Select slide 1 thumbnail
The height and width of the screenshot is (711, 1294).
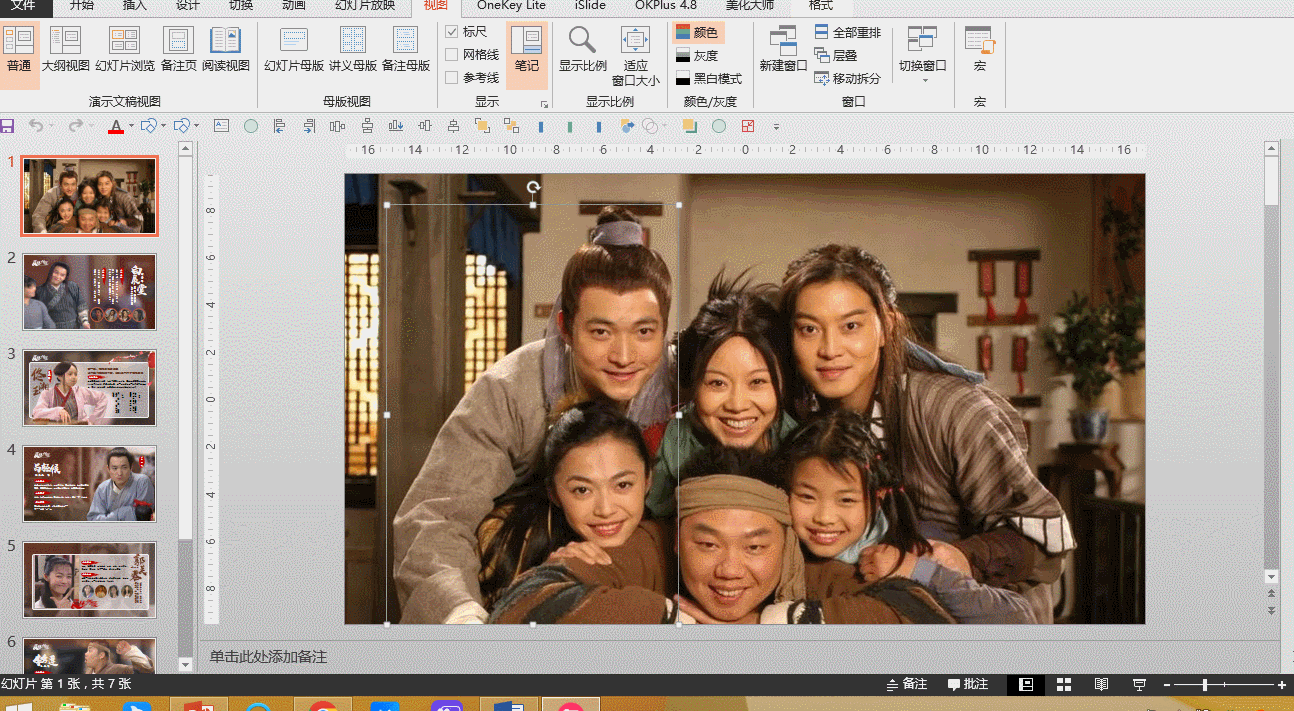(90, 196)
